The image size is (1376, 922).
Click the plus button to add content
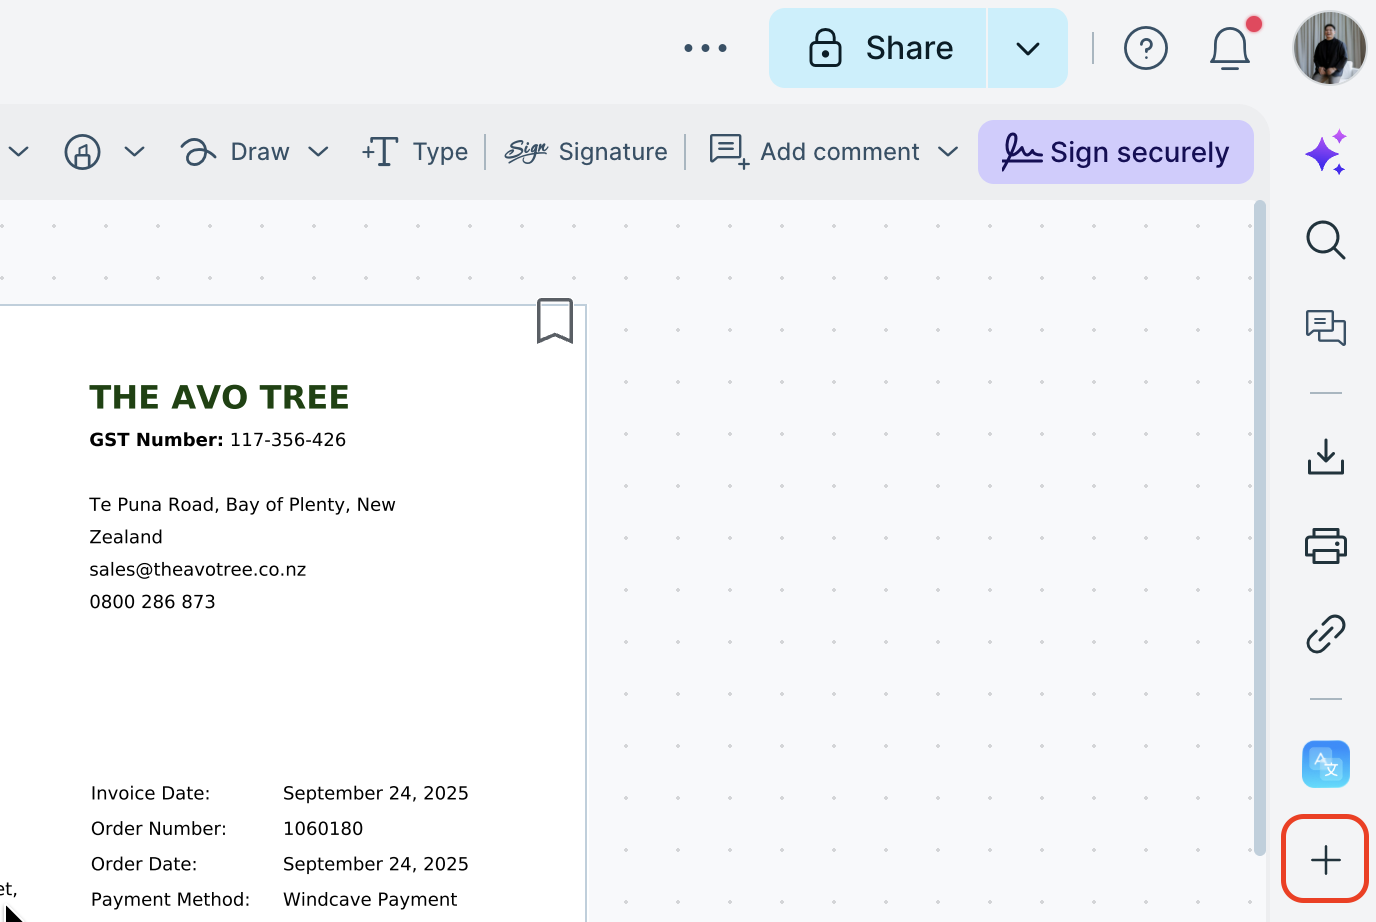pos(1325,858)
